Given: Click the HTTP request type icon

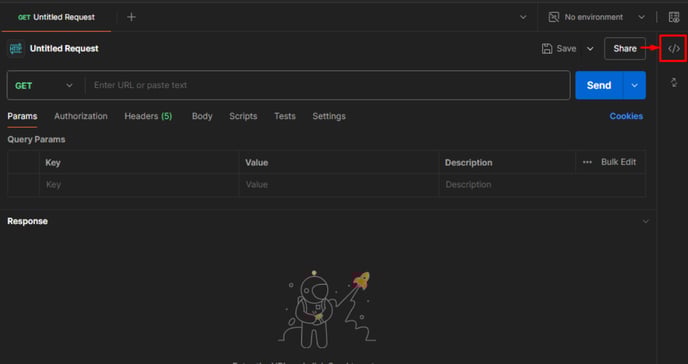Looking at the screenshot, I should (16, 48).
